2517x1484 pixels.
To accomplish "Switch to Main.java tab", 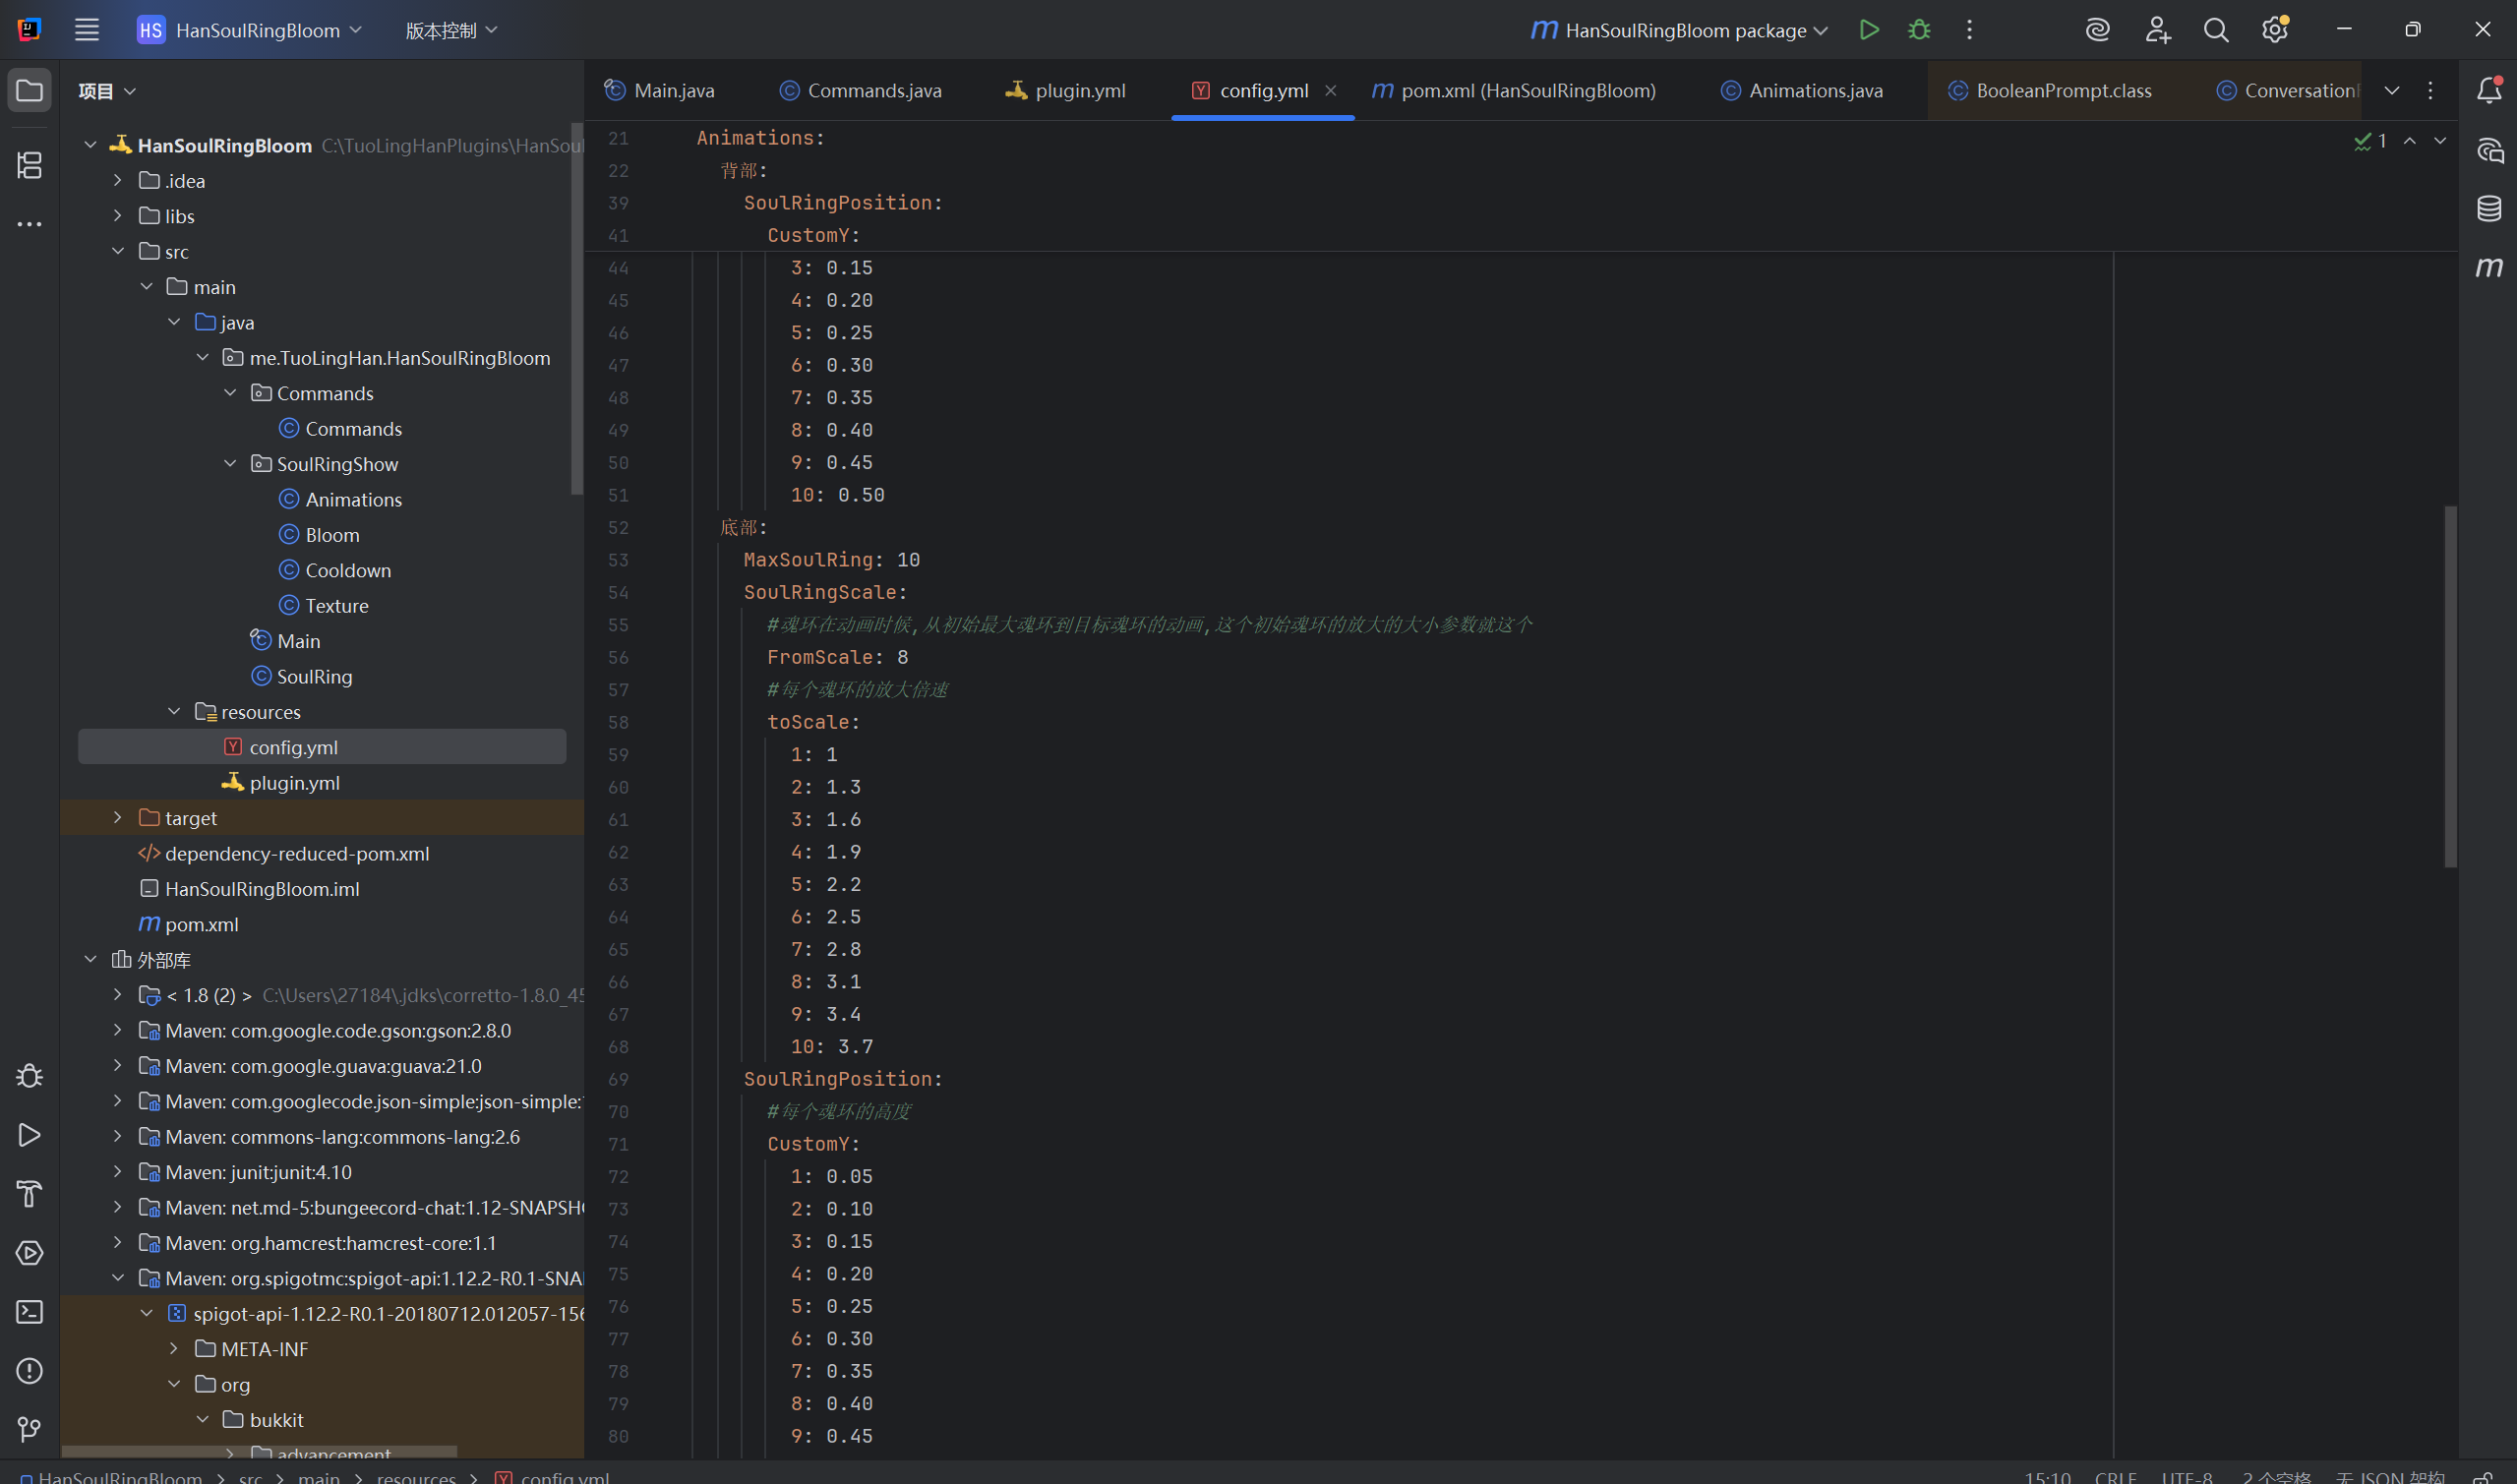I will tap(660, 91).
